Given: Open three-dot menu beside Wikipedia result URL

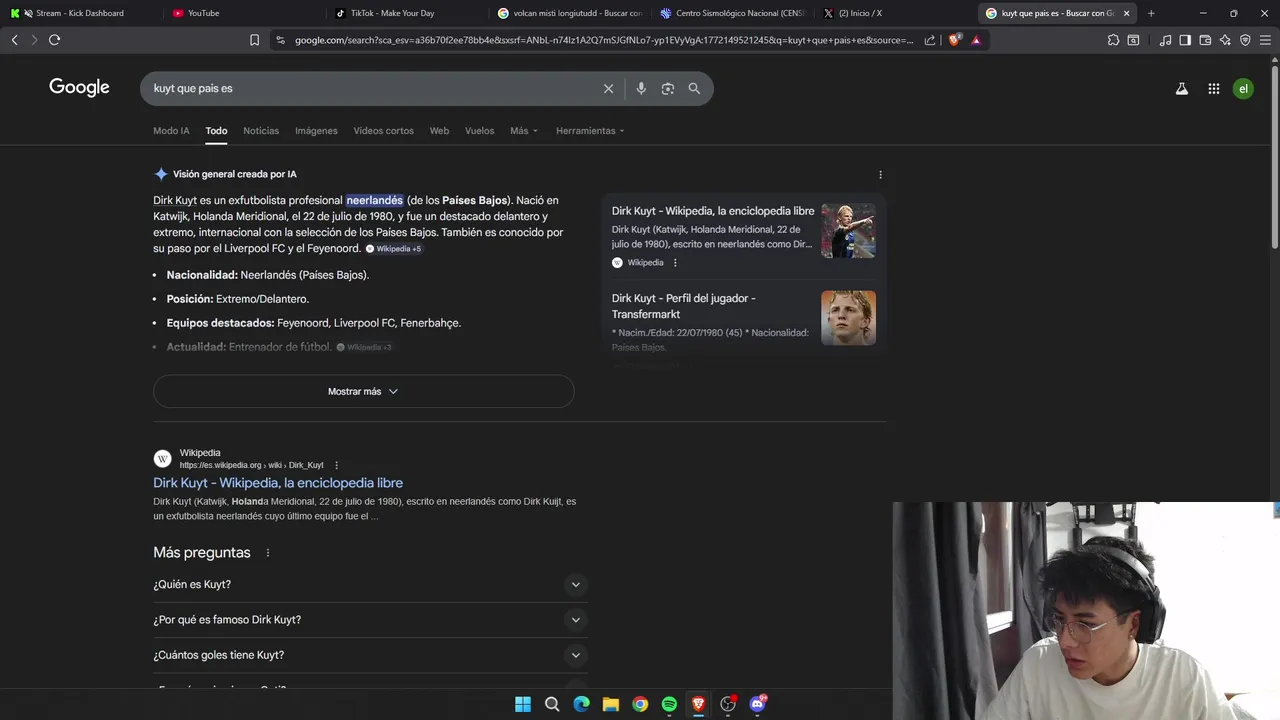Looking at the screenshot, I should (336, 465).
